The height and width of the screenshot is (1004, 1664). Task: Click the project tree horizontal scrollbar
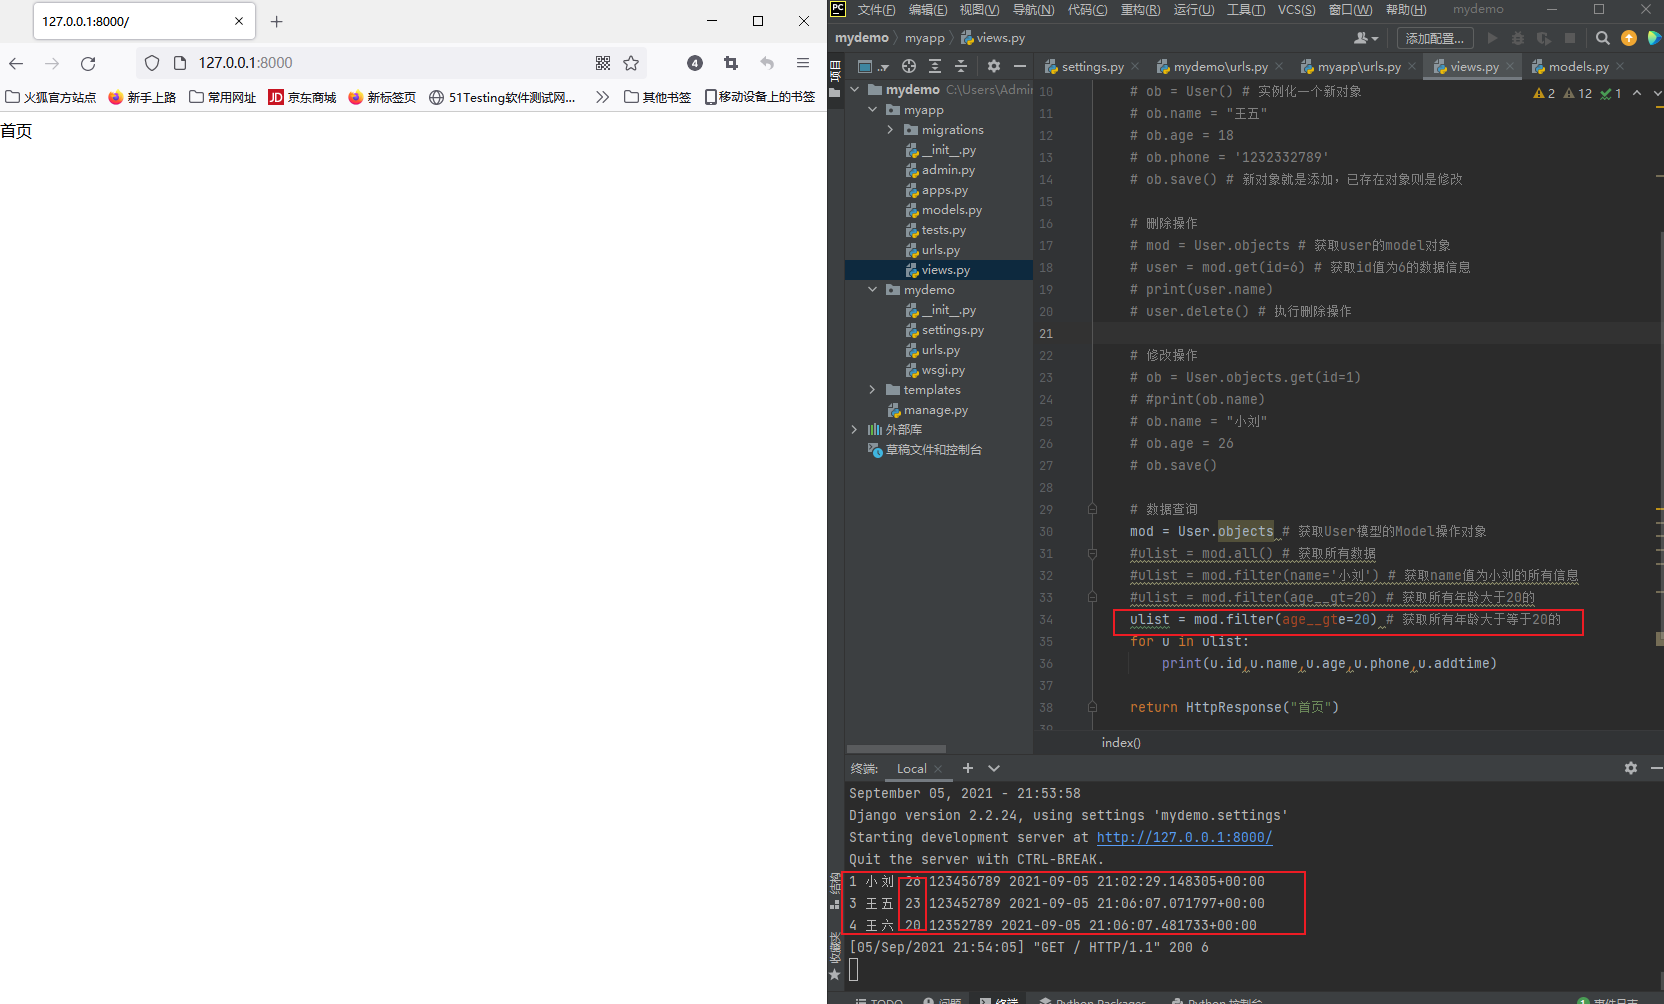click(896, 748)
